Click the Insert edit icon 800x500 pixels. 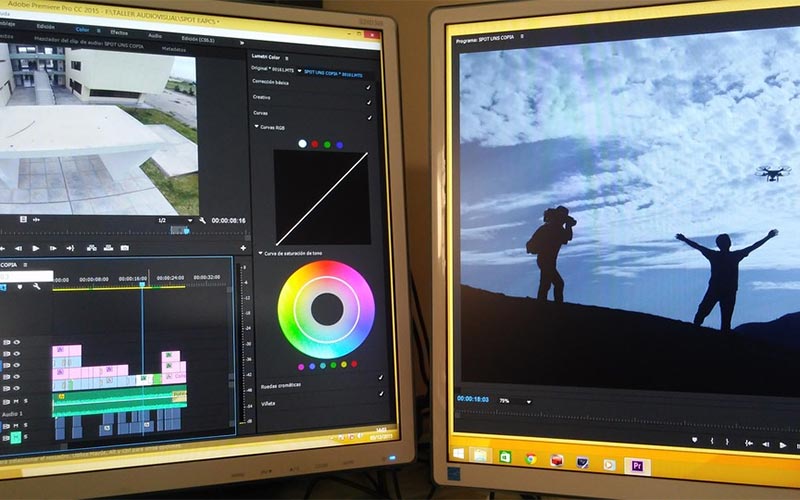coord(92,248)
